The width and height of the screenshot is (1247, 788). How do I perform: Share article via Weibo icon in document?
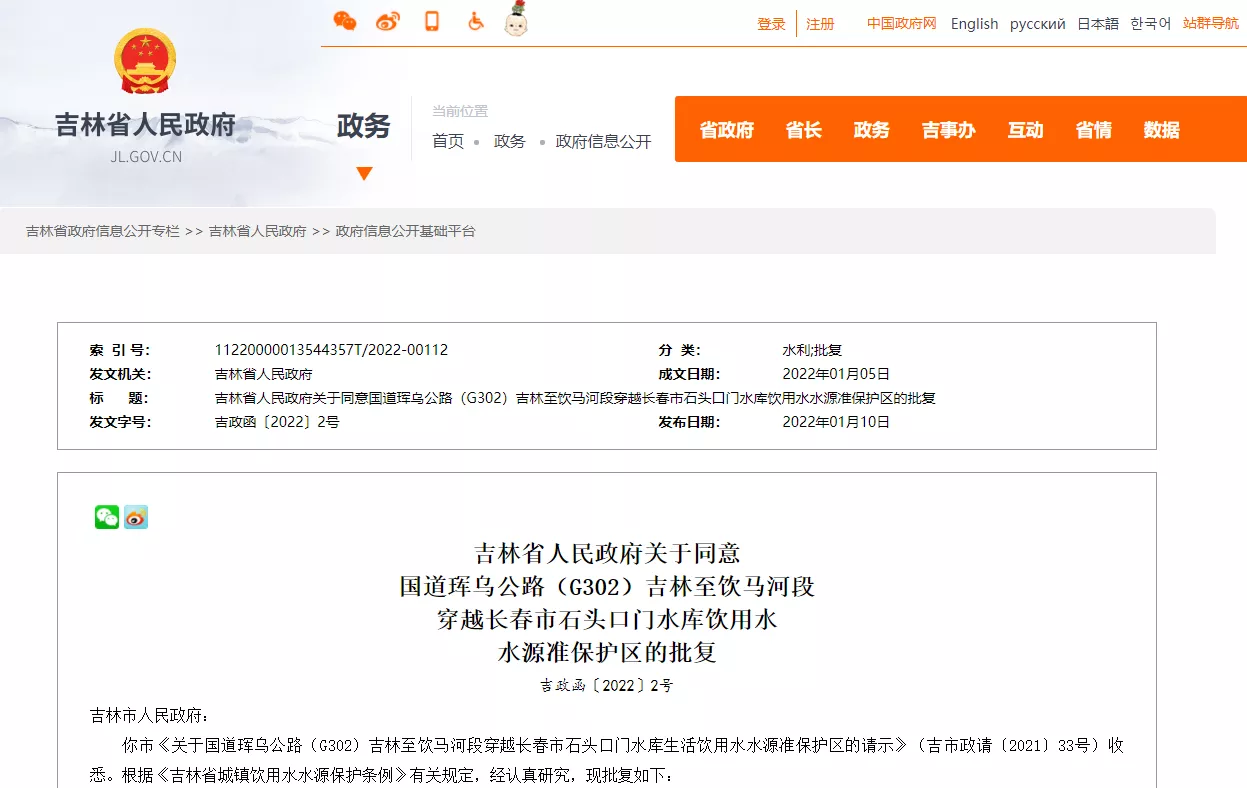pos(136,517)
